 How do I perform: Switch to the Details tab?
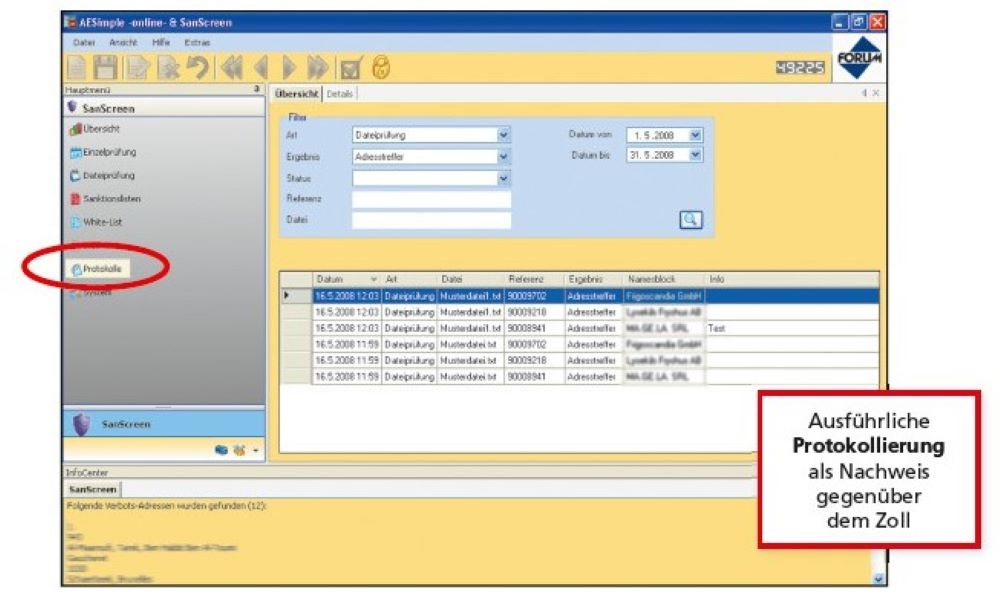[x=339, y=94]
